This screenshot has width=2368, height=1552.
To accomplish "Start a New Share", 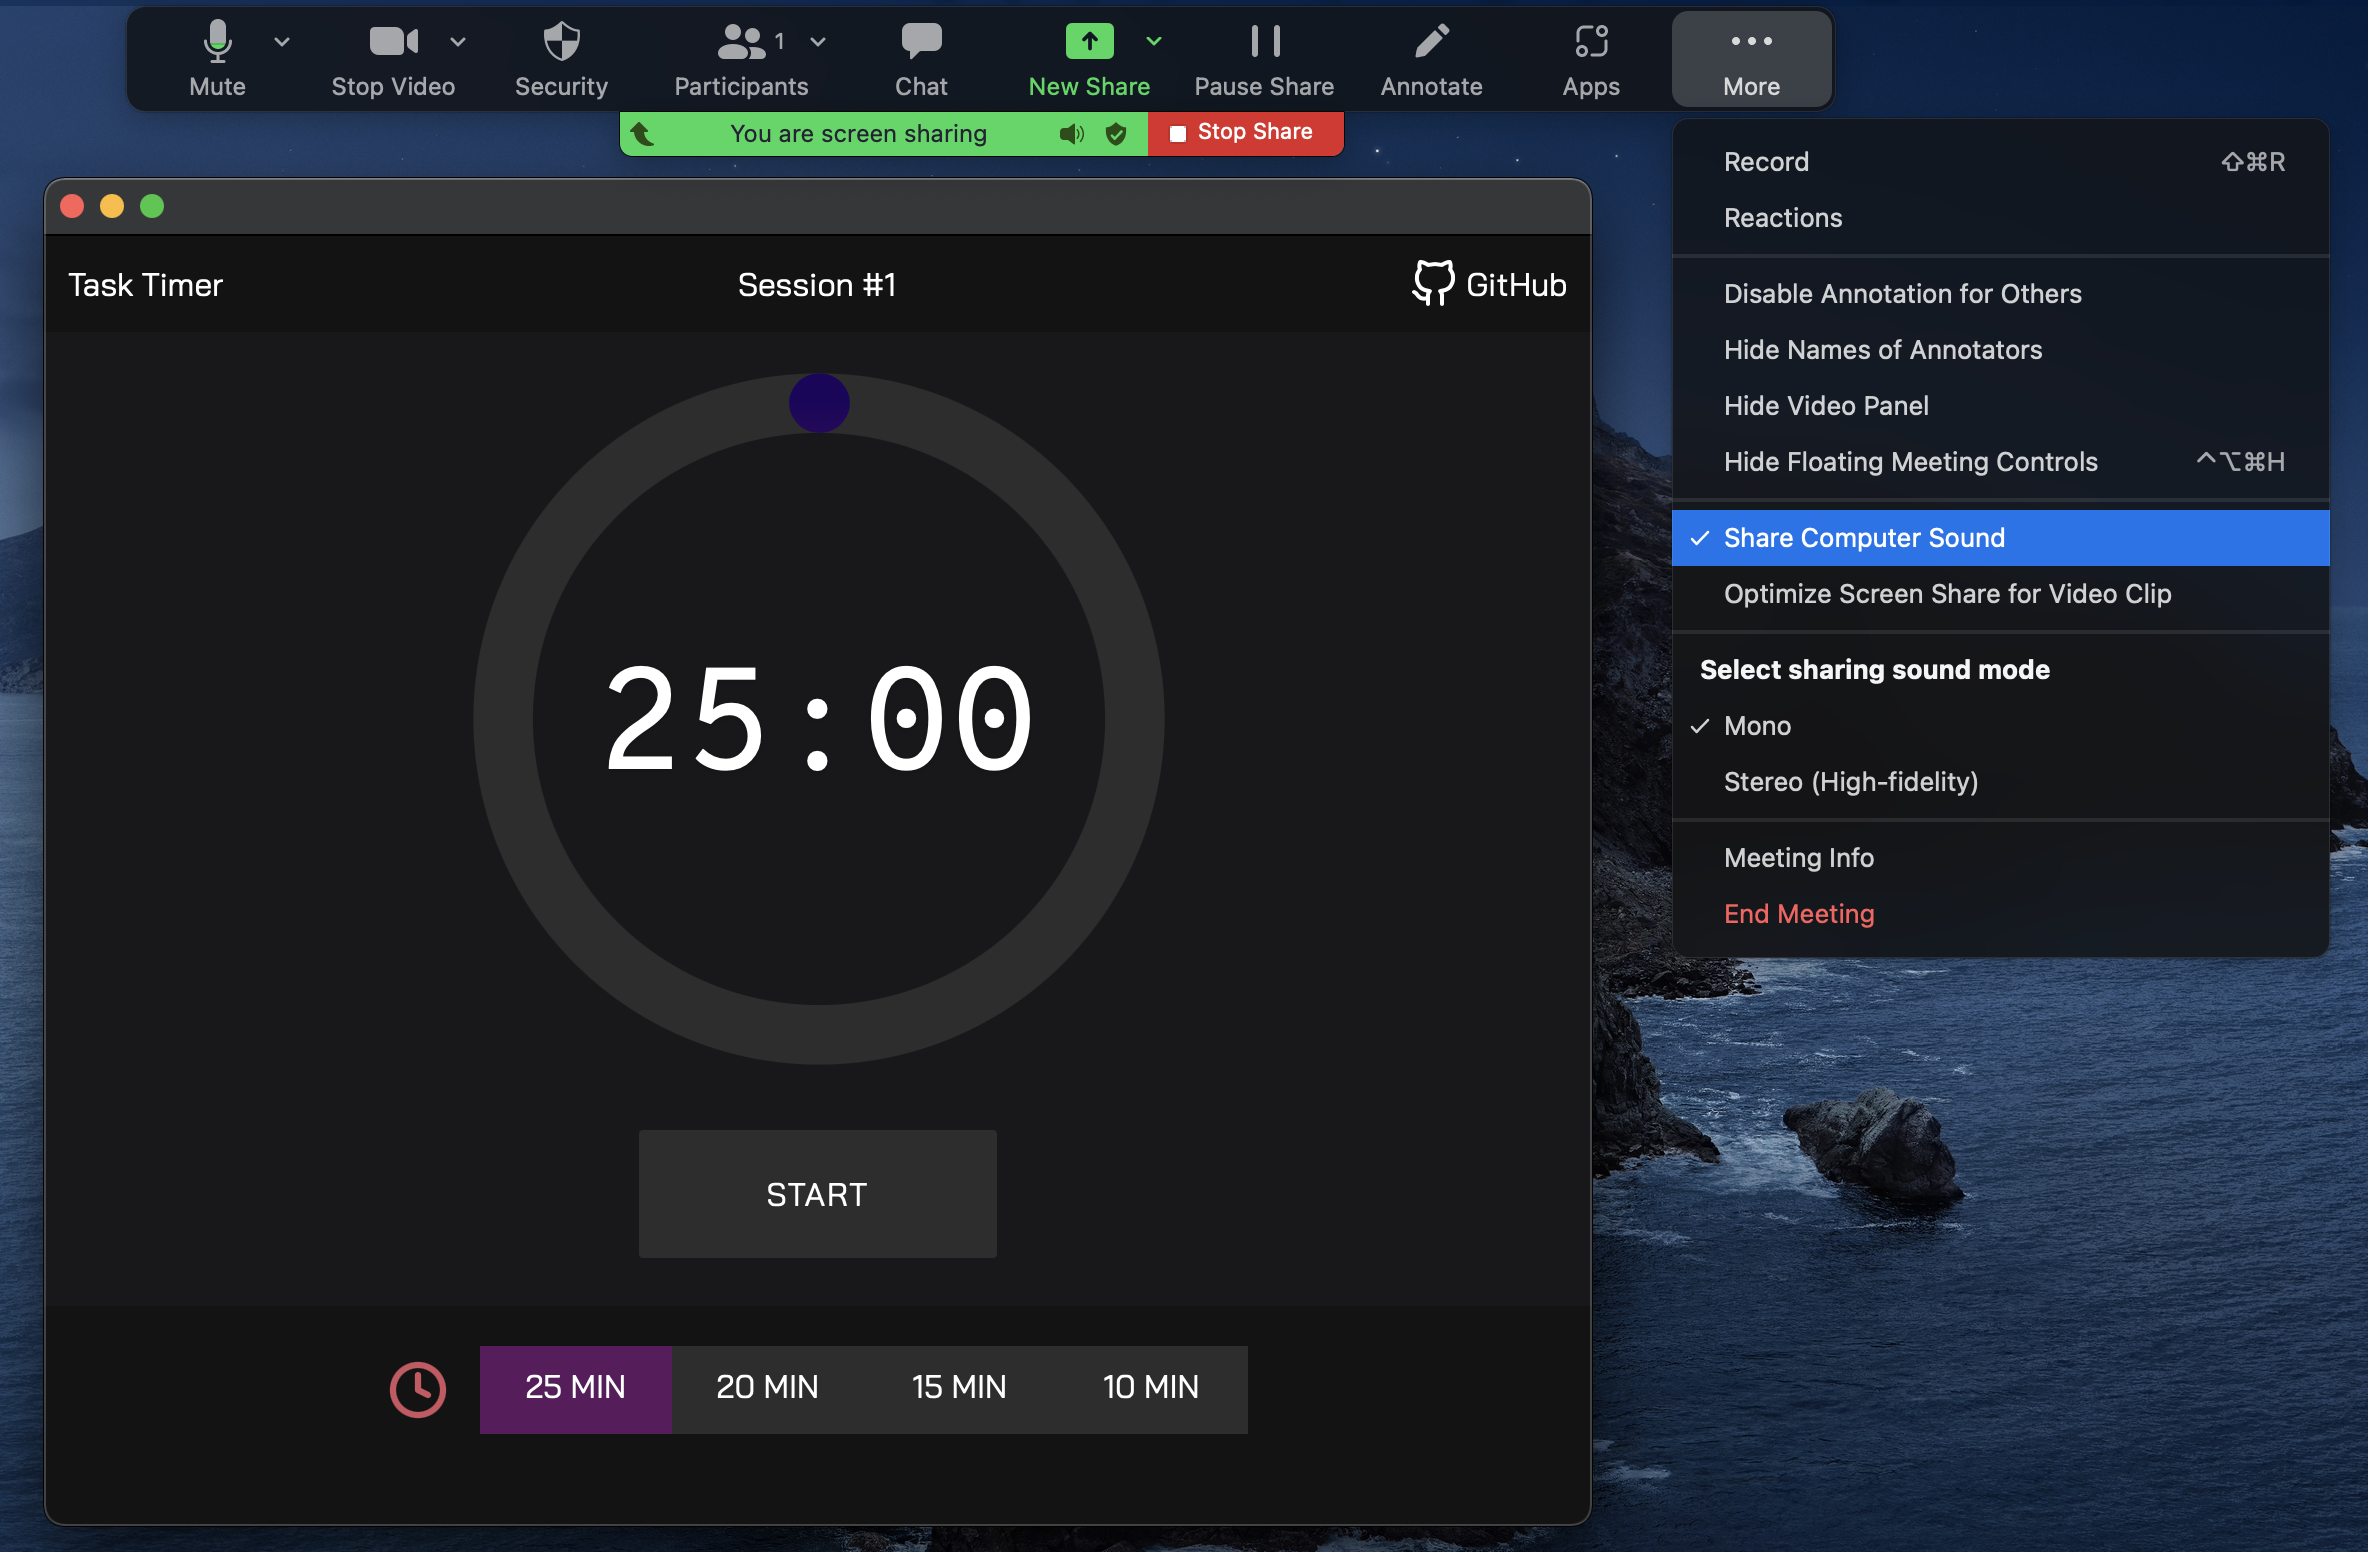I will (x=1089, y=59).
